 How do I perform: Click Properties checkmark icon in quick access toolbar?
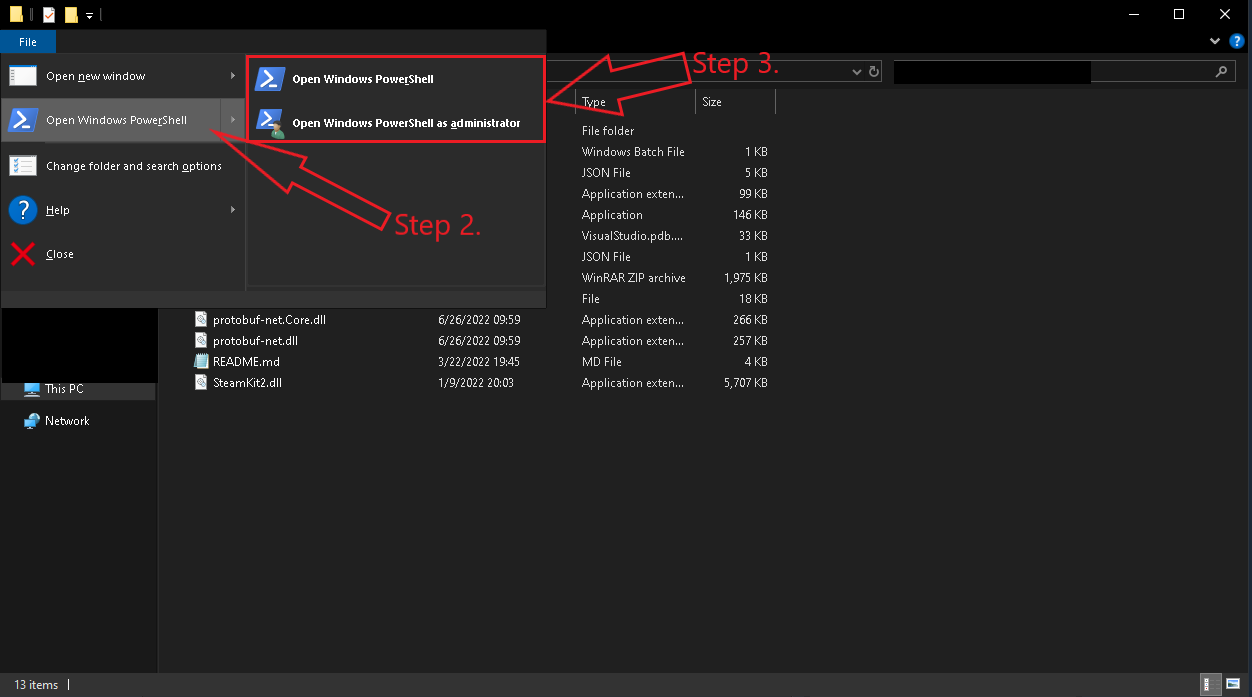[49, 14]
